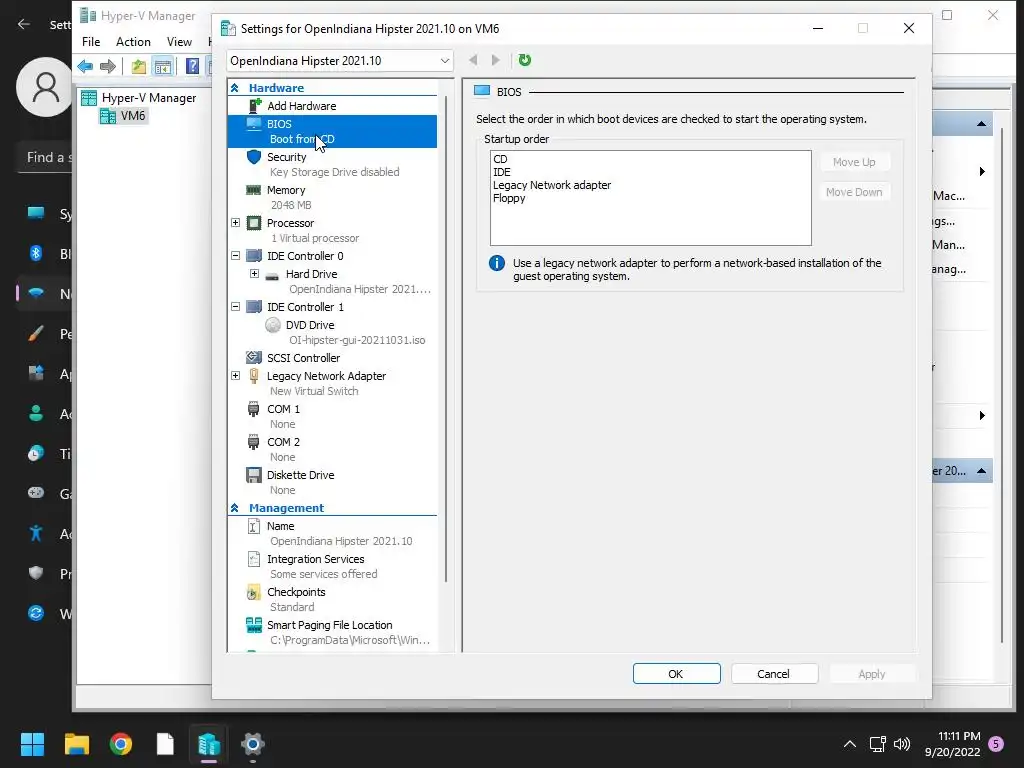
Task: Click the Add Hardware plug icon
Action: (x=254, y=105)
